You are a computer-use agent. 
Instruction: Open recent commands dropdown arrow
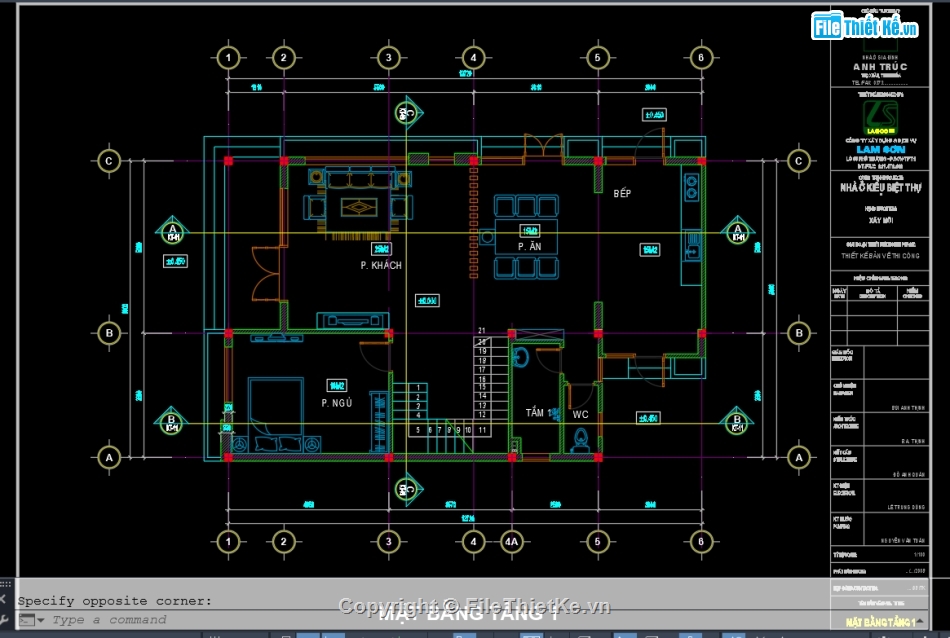pyautogui.click(x=41, y=620)
